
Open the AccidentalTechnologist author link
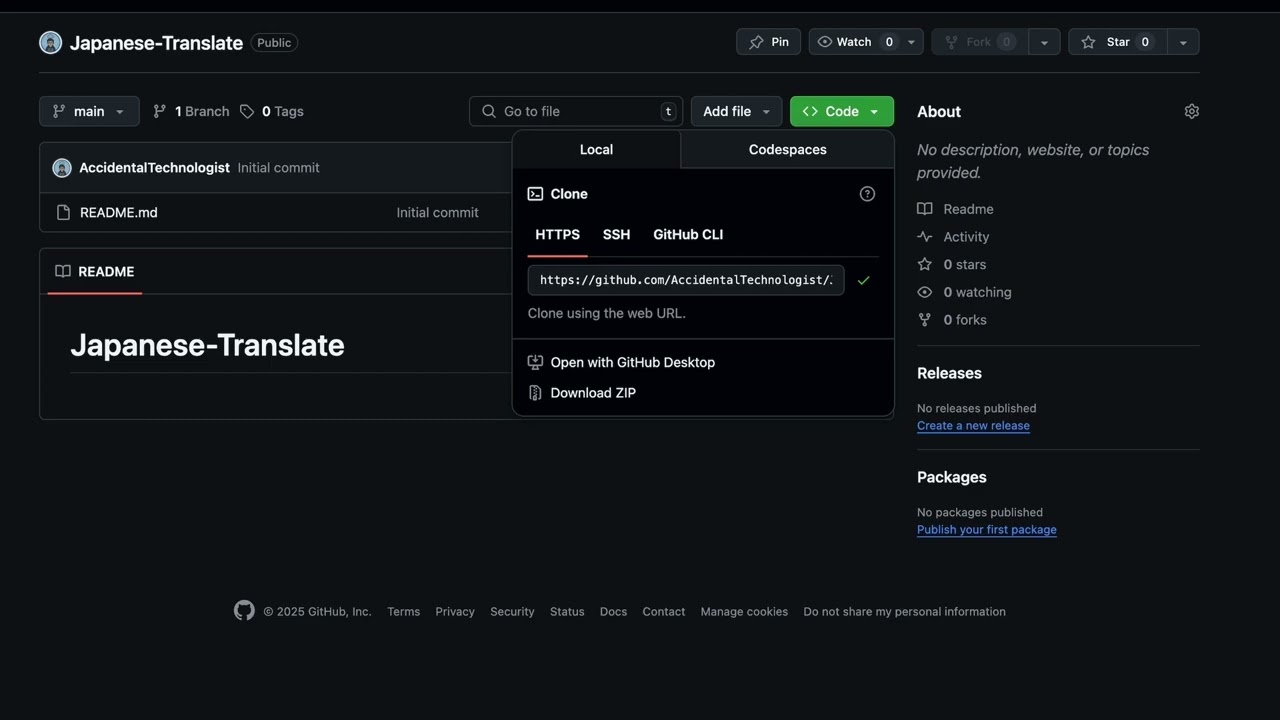[x=154, y=167]
